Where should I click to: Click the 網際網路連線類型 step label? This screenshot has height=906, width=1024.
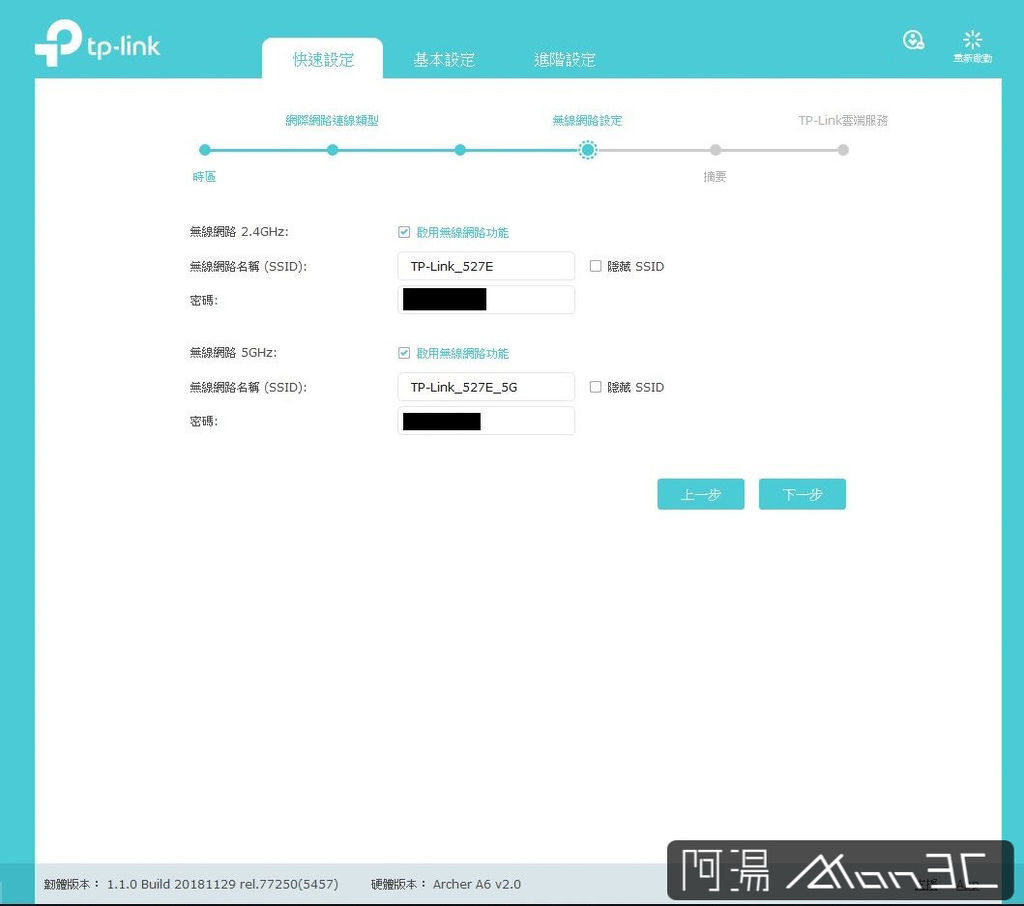pos(332,120)
